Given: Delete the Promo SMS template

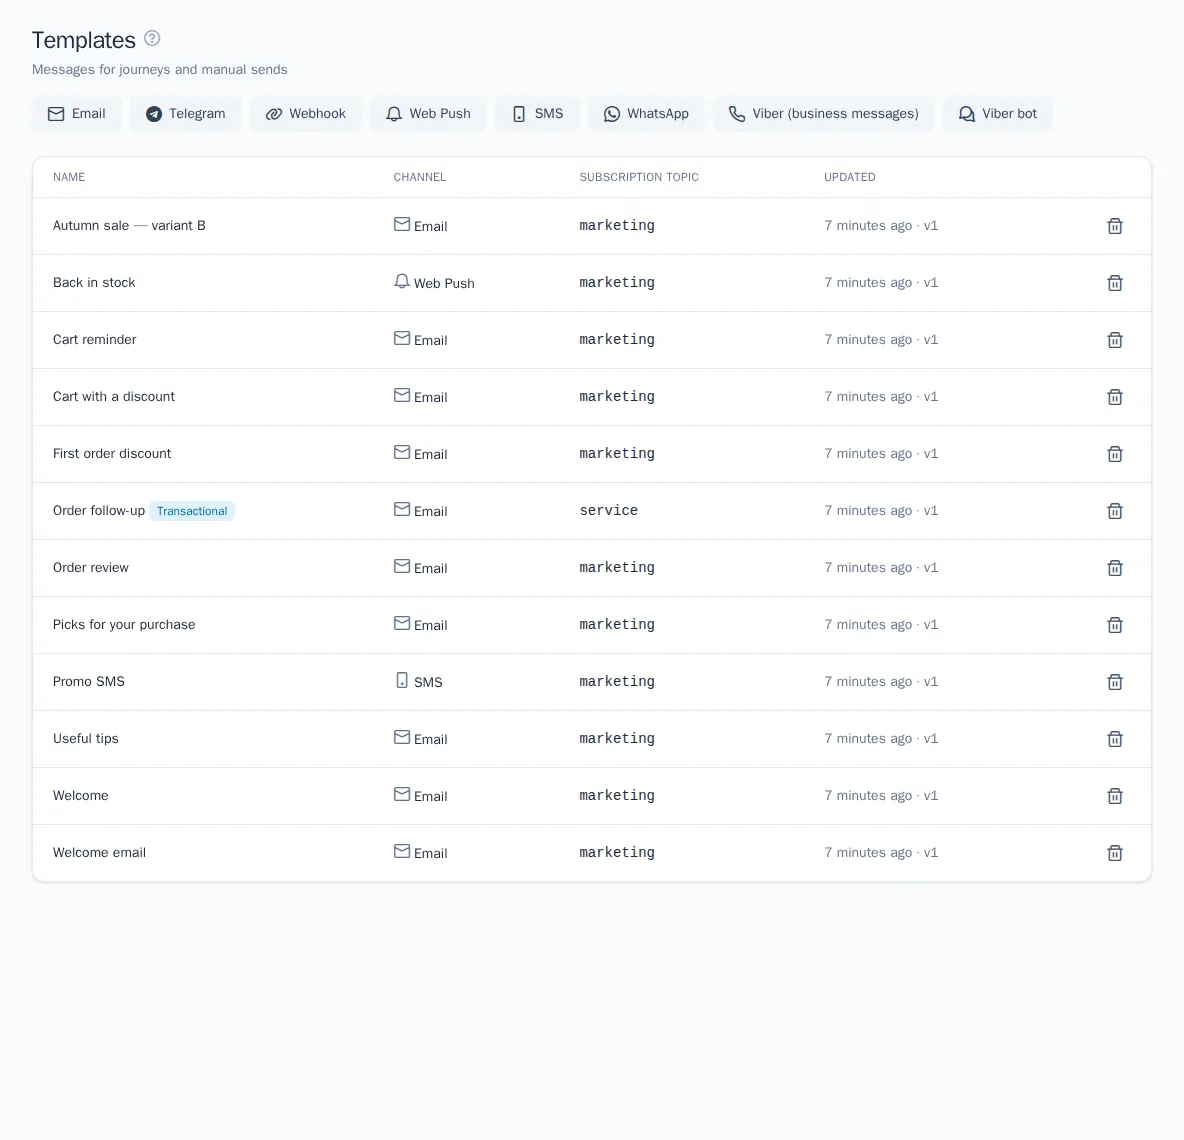Looking at the screenshot, I should (x=1115, y=682).
